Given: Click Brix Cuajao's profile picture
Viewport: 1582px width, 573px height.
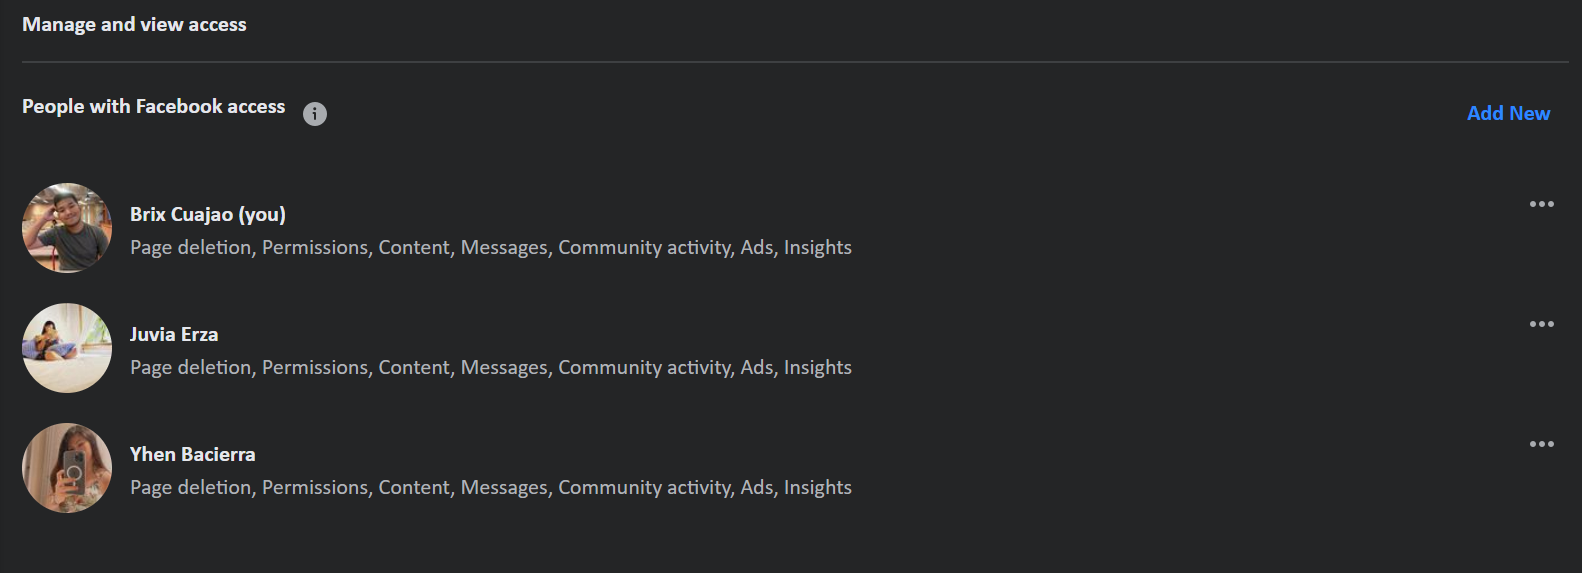Looking at the screenshot, I should [67, 228].
